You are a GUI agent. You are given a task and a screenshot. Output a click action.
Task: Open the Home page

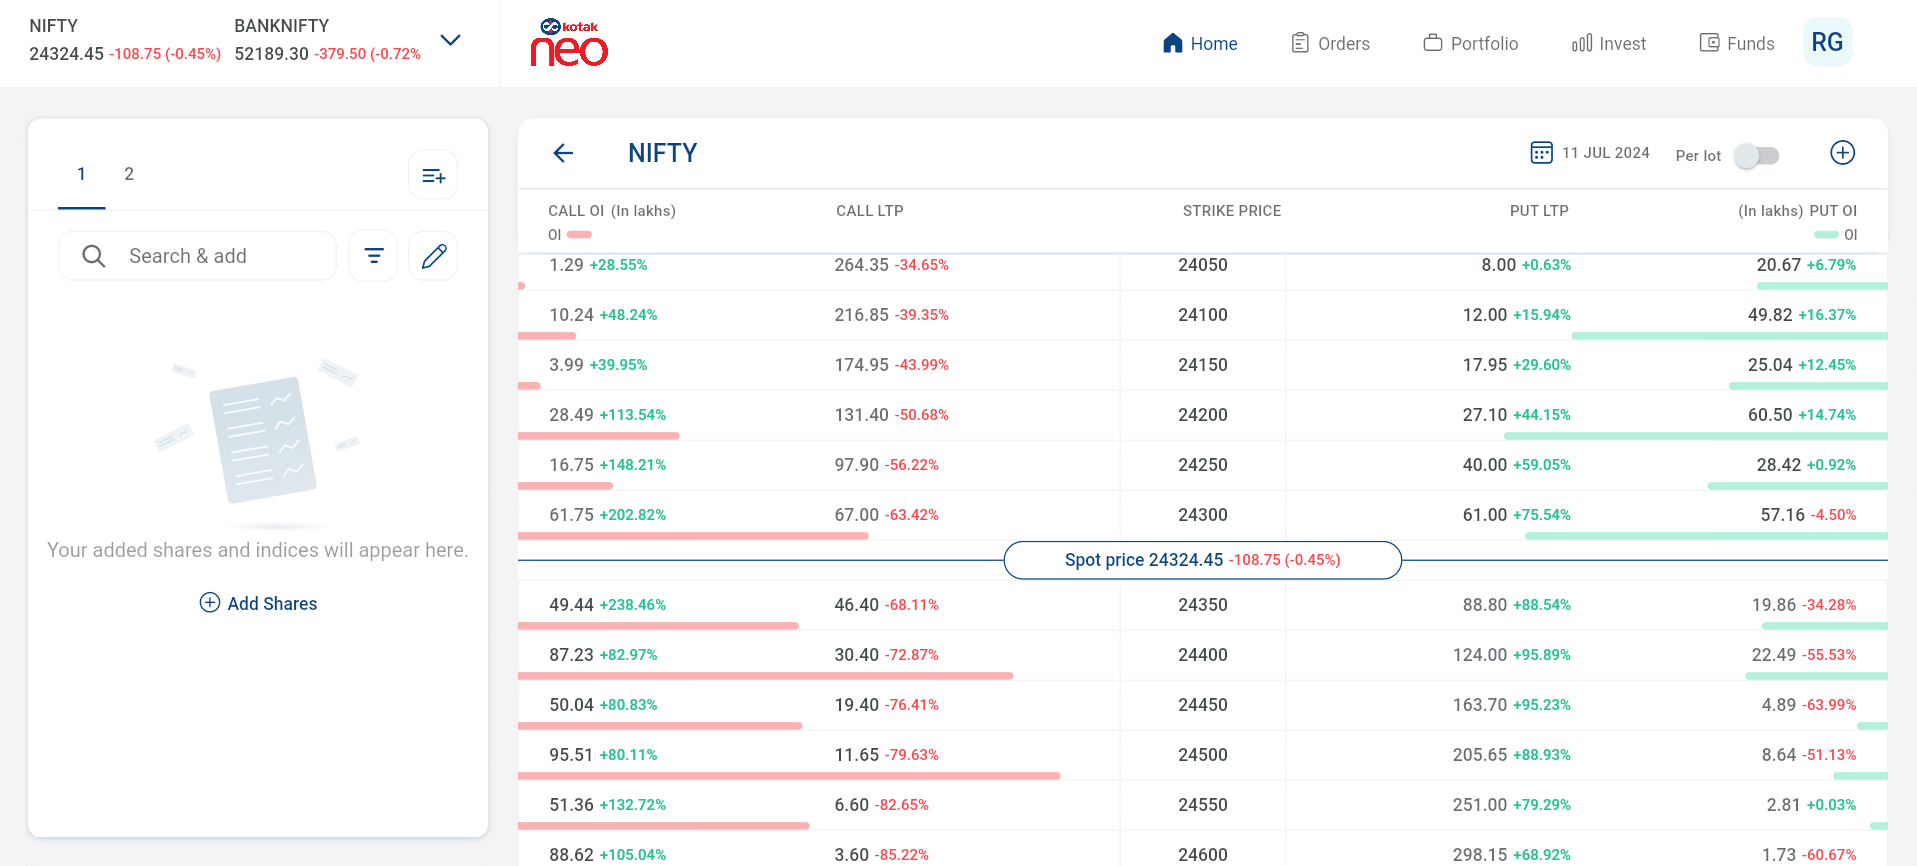click(x=1200, y=43)
